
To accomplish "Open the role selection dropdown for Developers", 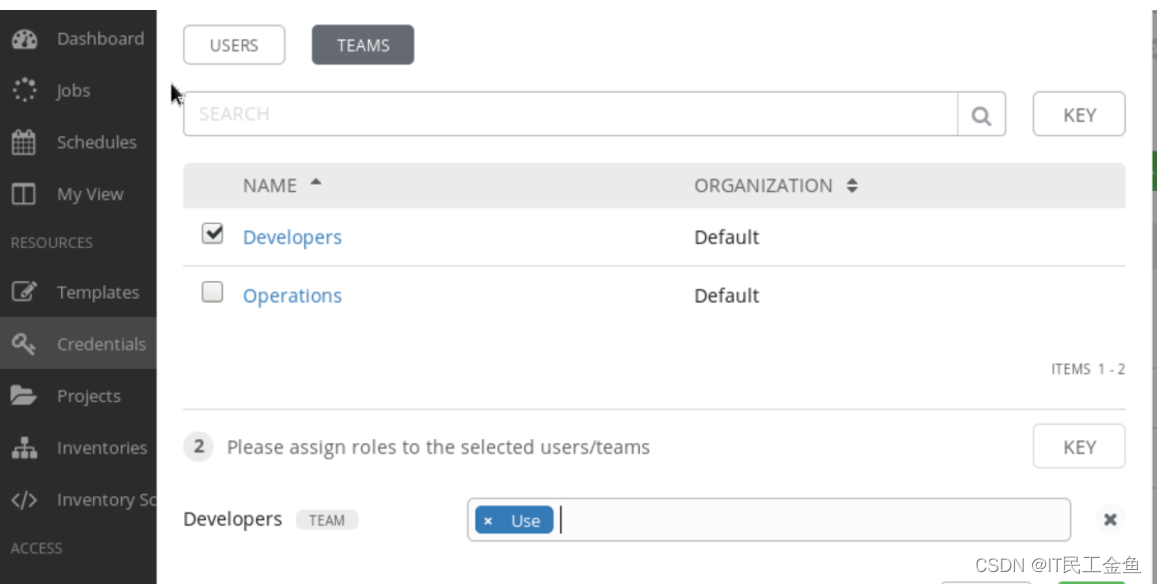I will coord(808,520).
